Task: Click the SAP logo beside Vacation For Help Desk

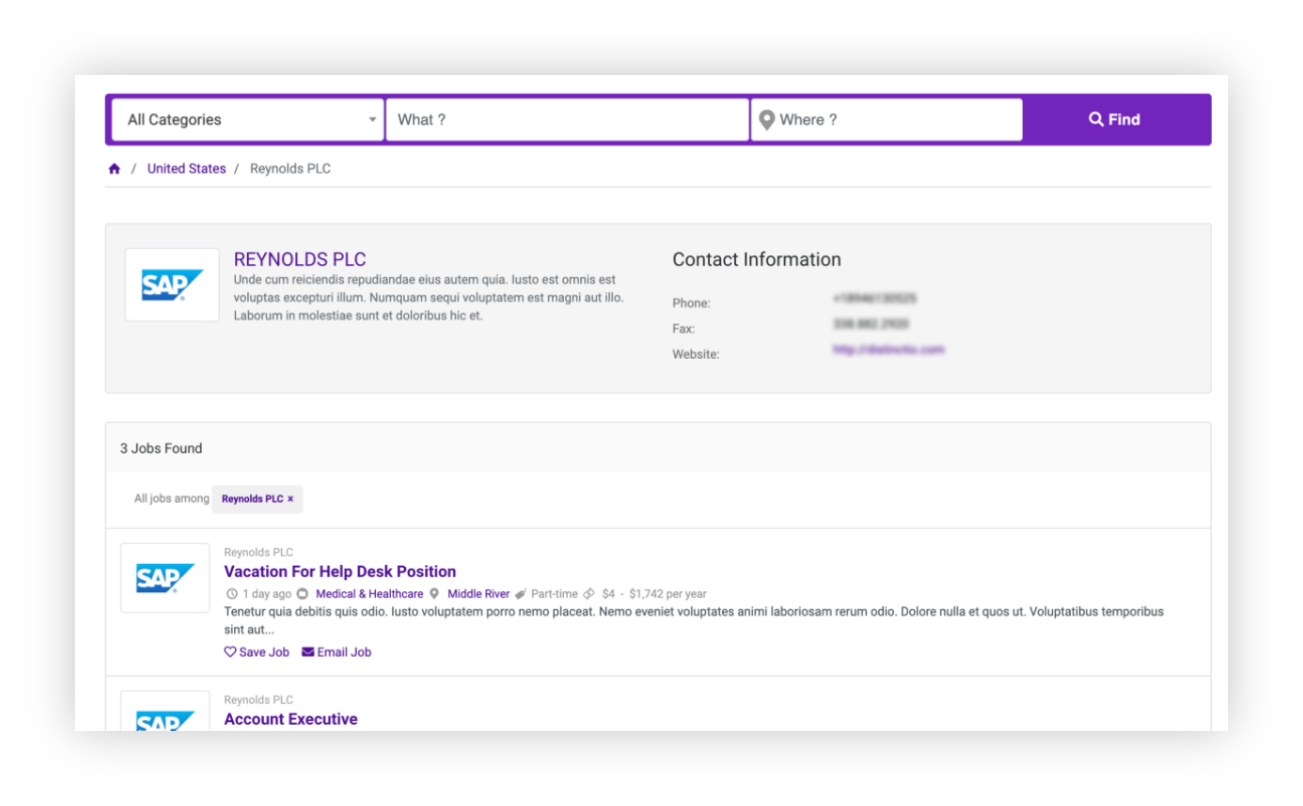Action: click(165, 578)
